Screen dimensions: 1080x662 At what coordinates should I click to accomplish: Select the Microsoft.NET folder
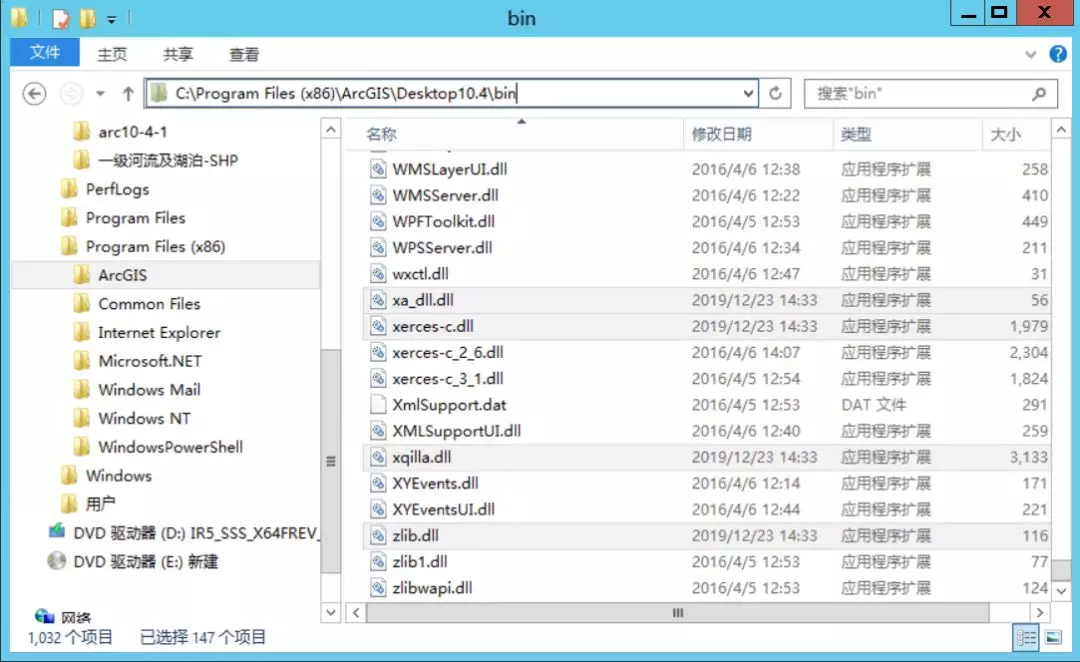(137, 361)
